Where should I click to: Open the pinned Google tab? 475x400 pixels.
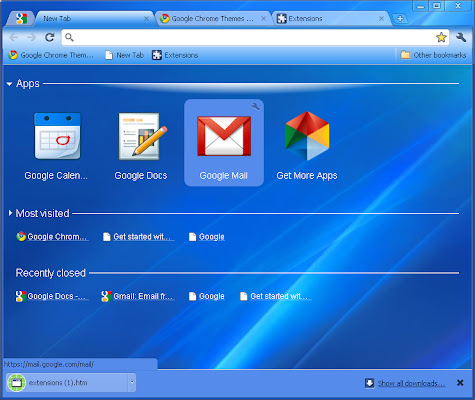click(21, 18)
